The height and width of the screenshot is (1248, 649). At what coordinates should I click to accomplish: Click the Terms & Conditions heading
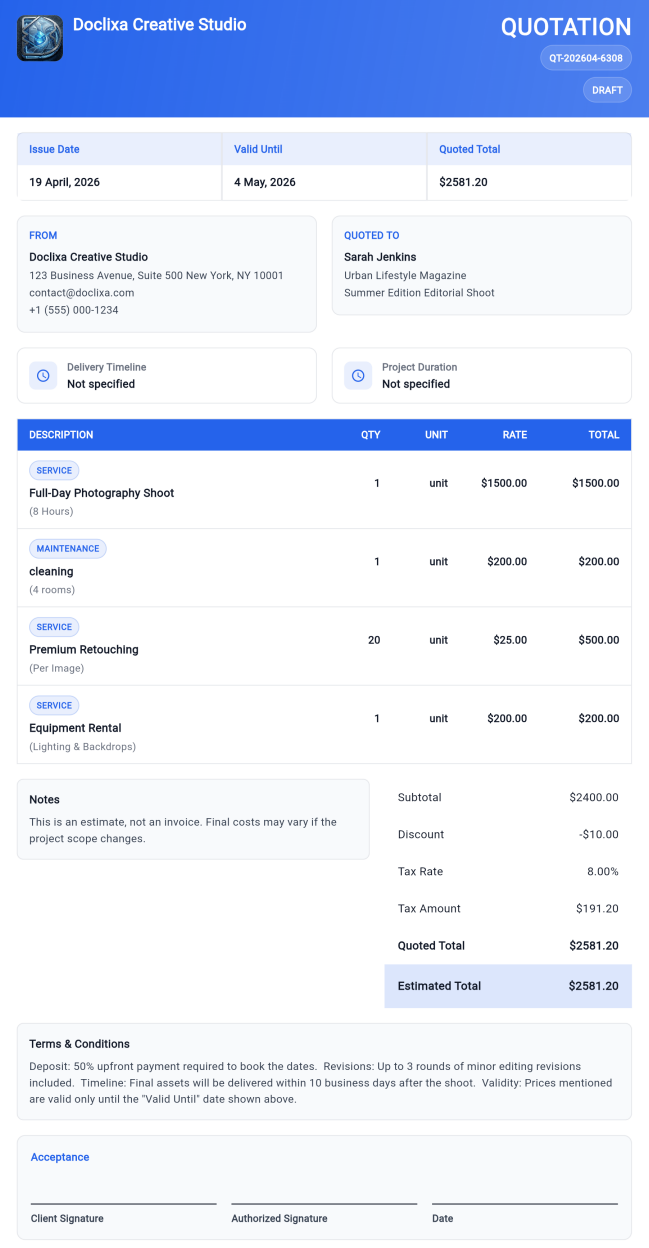click(x=79, y=1044)
